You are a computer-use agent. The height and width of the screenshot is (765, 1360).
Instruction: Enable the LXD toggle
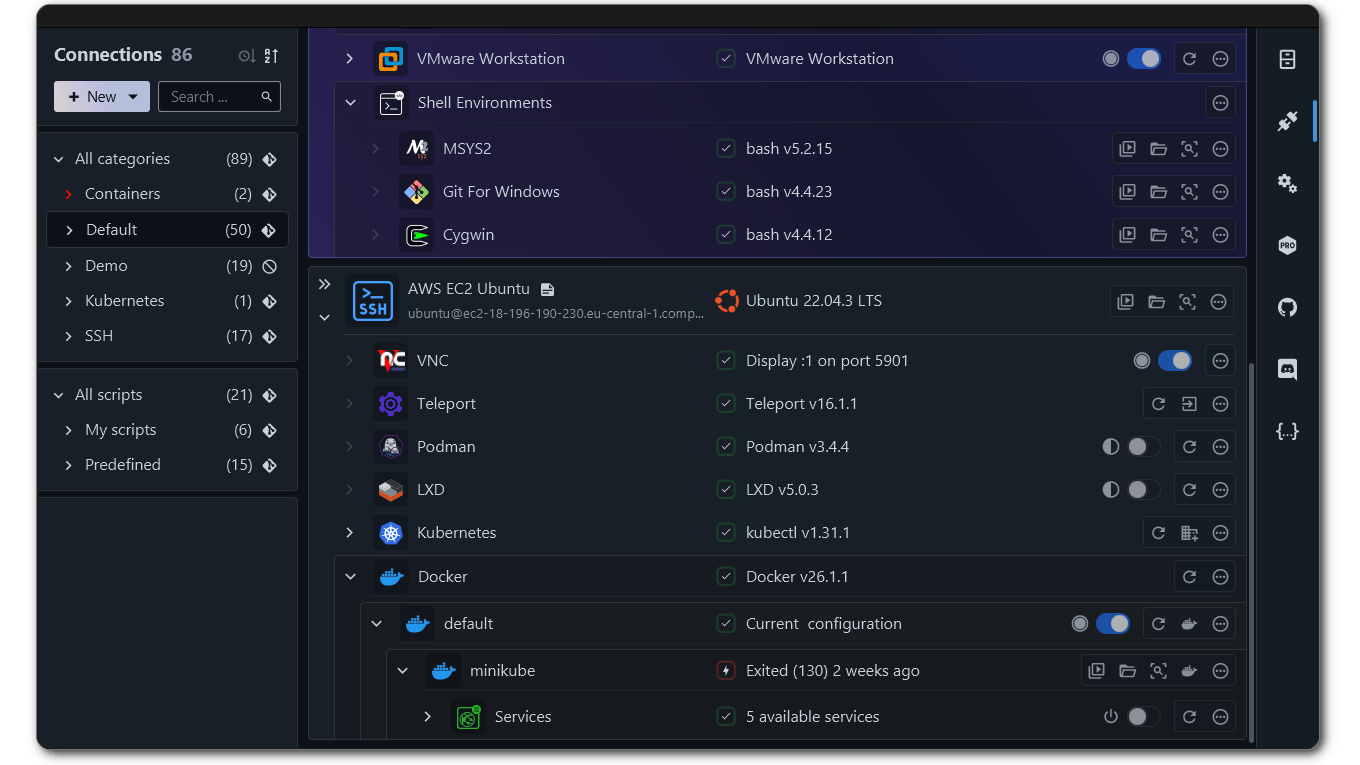click(1144, 490)
